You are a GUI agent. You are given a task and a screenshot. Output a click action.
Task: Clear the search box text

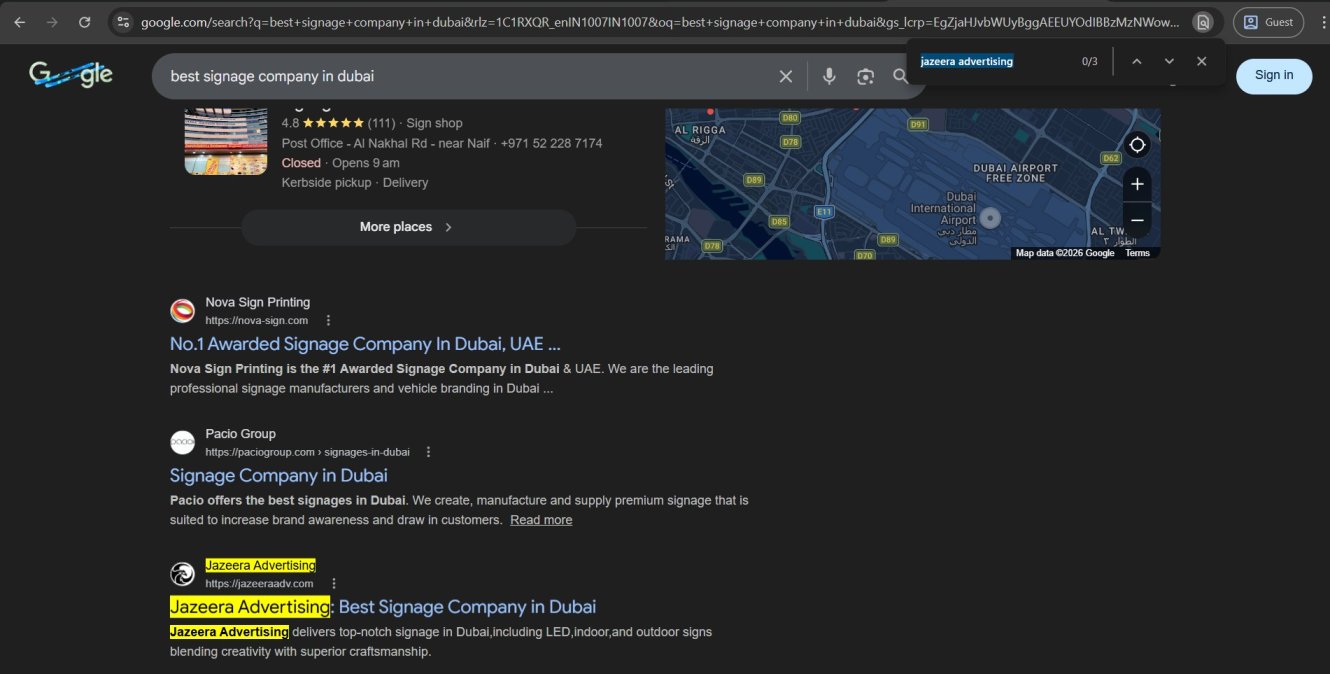(786, 76)
